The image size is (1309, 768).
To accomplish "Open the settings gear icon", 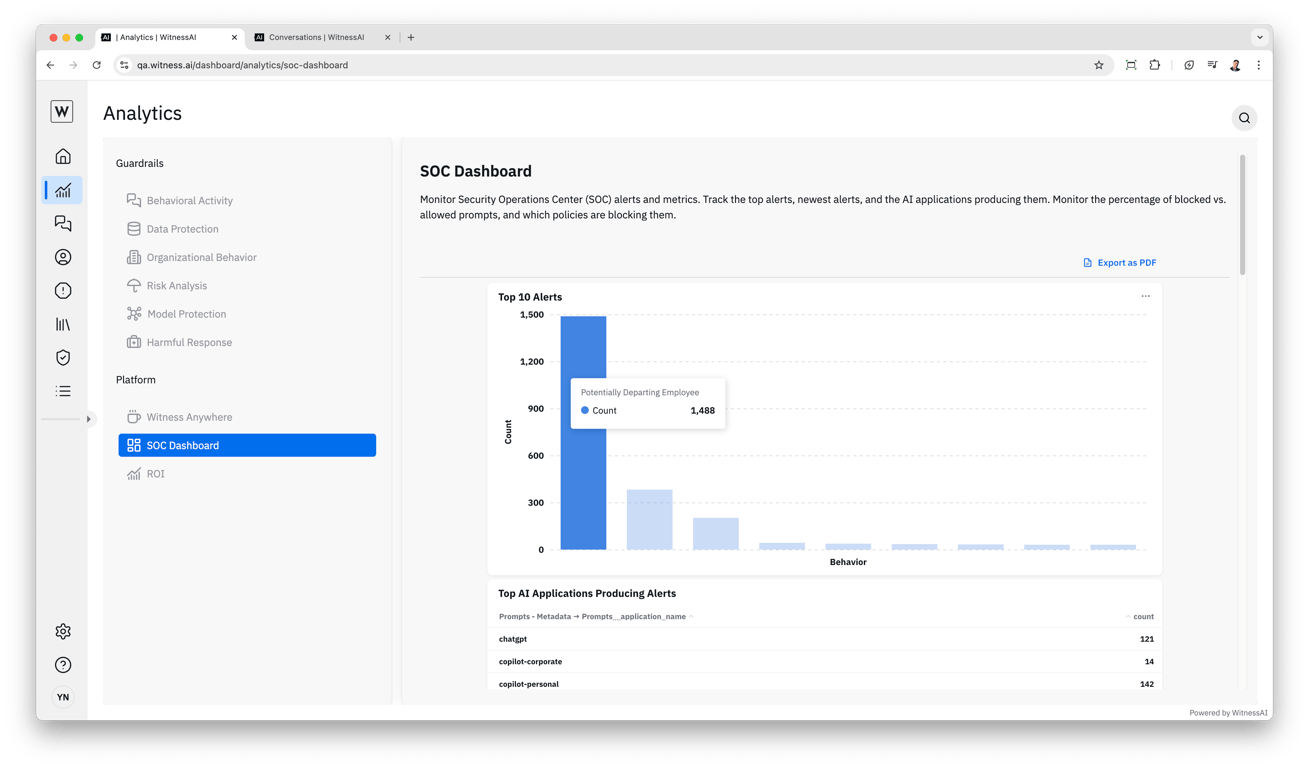I will pyautogui.click(x=63, y=631).
